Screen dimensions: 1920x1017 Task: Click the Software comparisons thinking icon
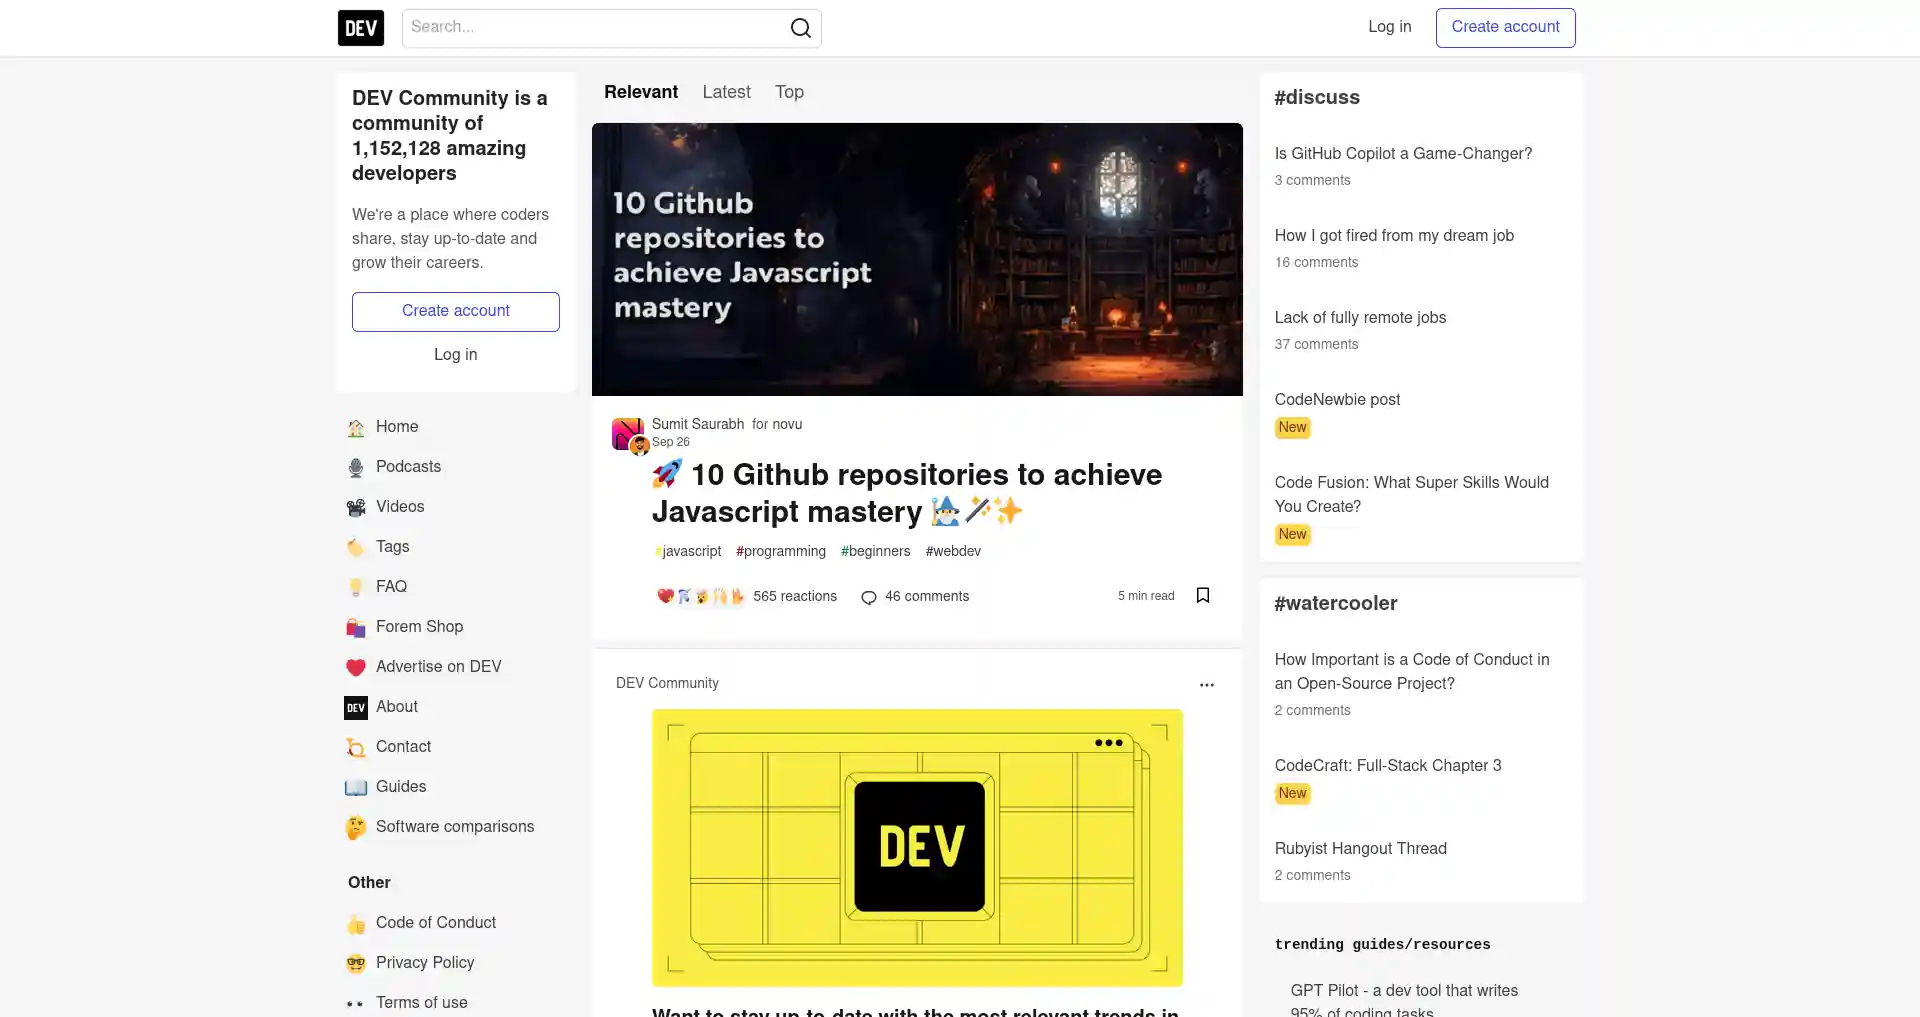[356, 828]
